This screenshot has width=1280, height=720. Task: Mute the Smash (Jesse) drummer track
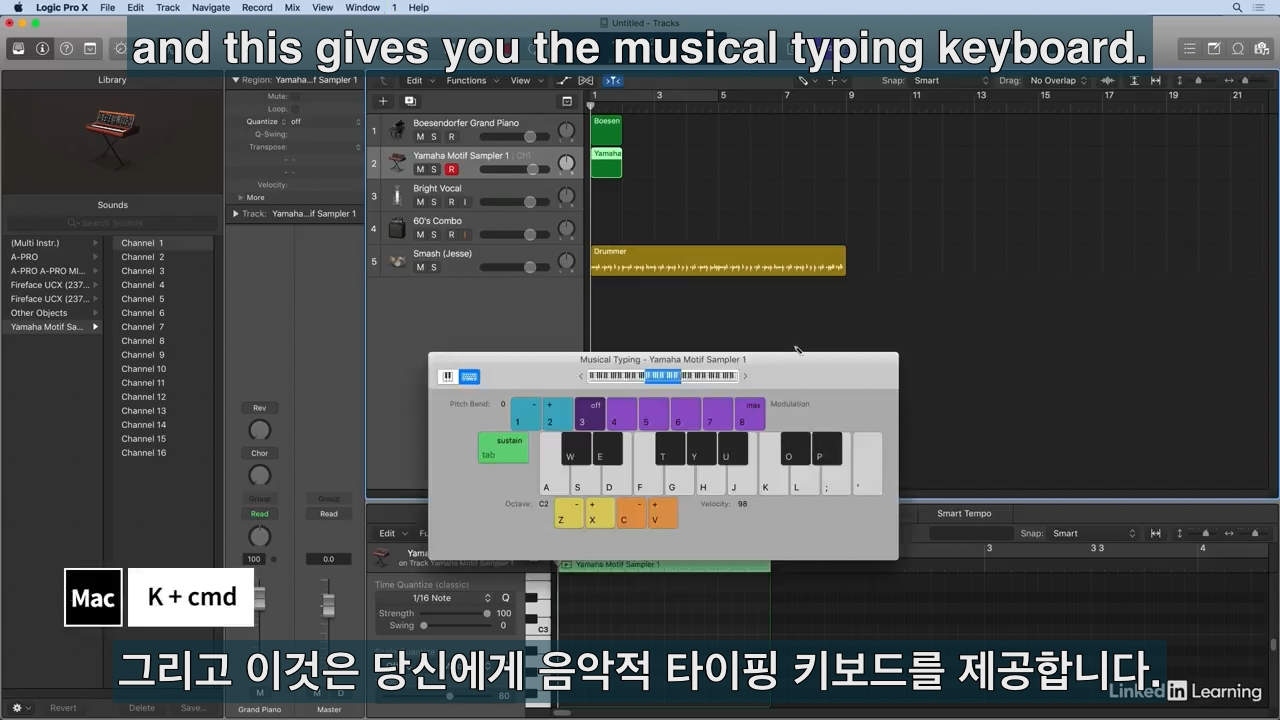[420, 268]
